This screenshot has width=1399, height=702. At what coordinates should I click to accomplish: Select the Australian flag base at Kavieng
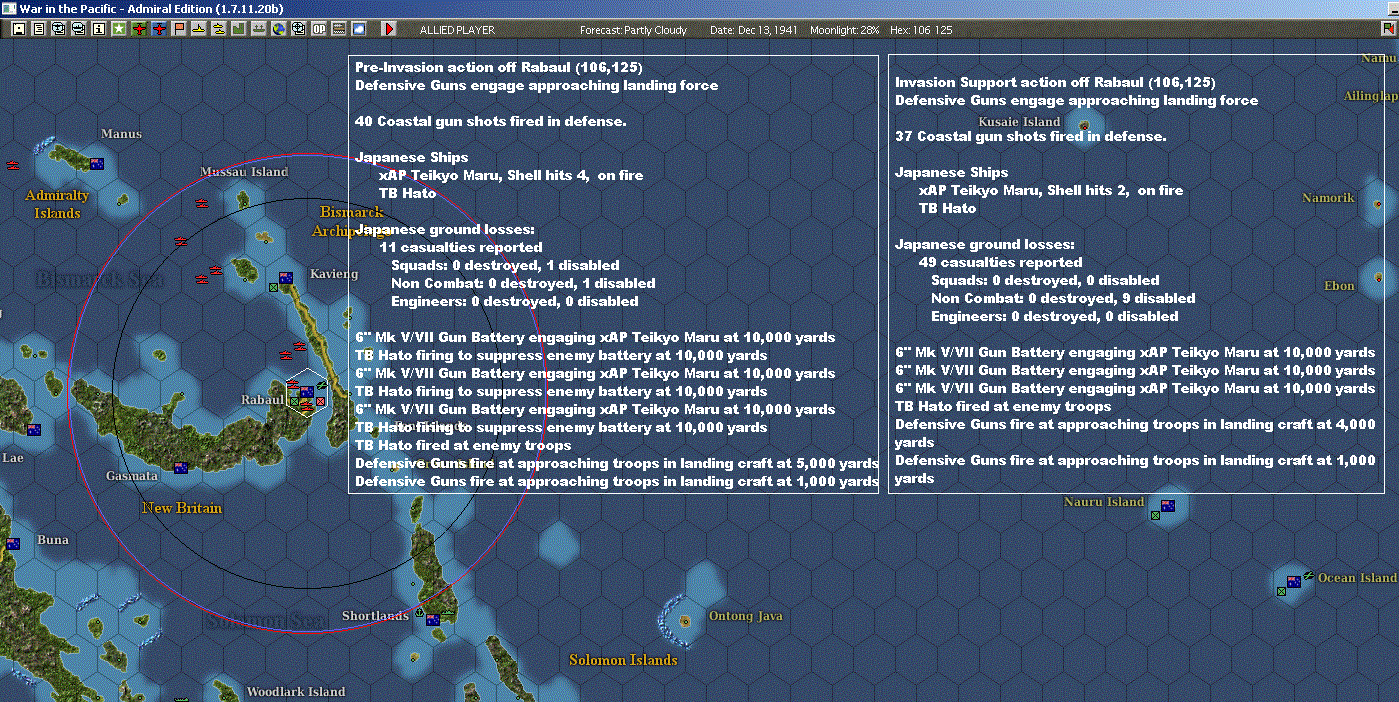(286, 278)
